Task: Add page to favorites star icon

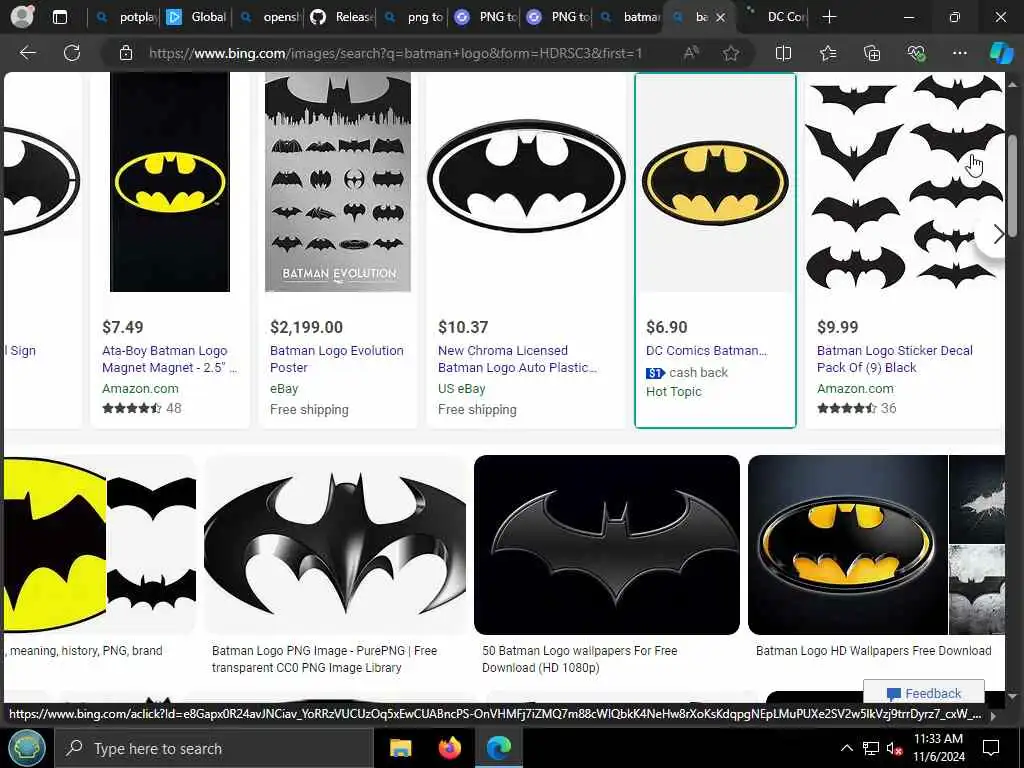Action: [731, 53]
